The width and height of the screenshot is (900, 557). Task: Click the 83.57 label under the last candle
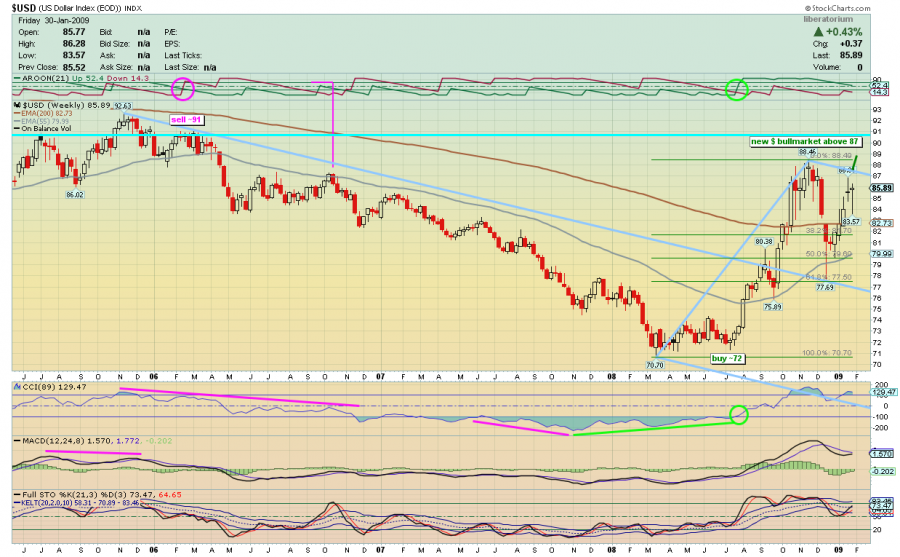(851, 221)
